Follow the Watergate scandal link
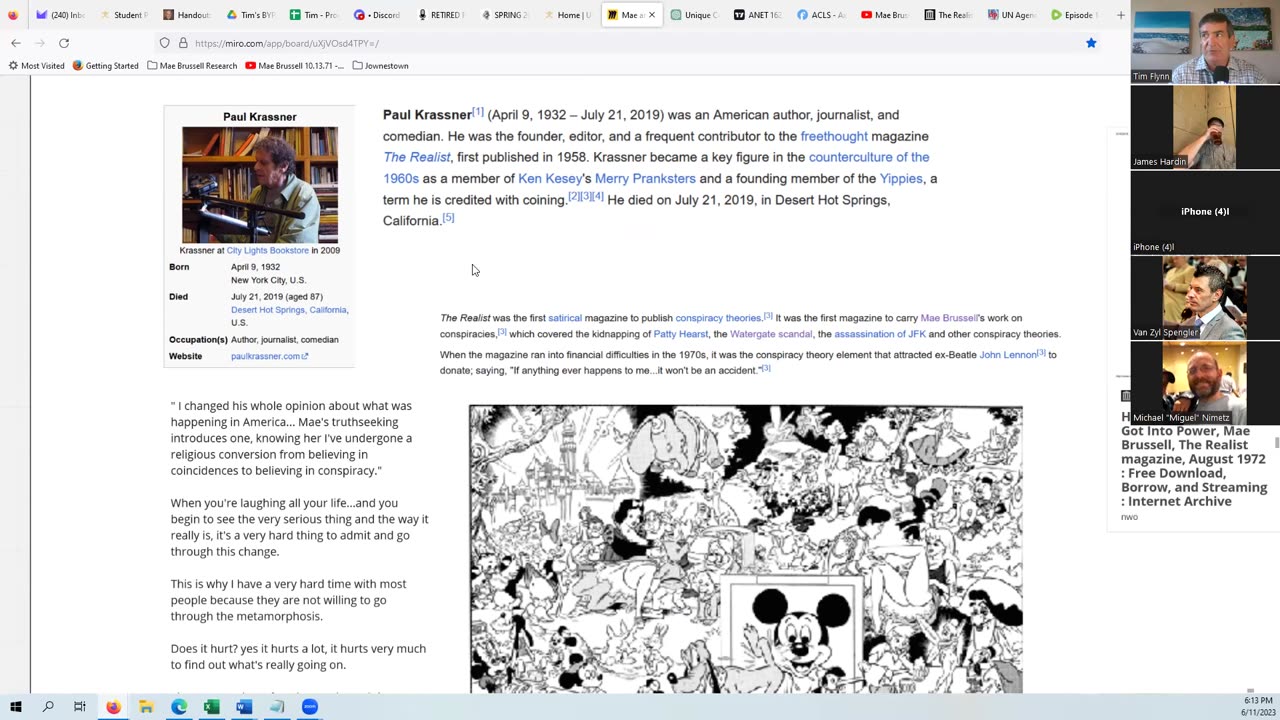 (771, 334)
